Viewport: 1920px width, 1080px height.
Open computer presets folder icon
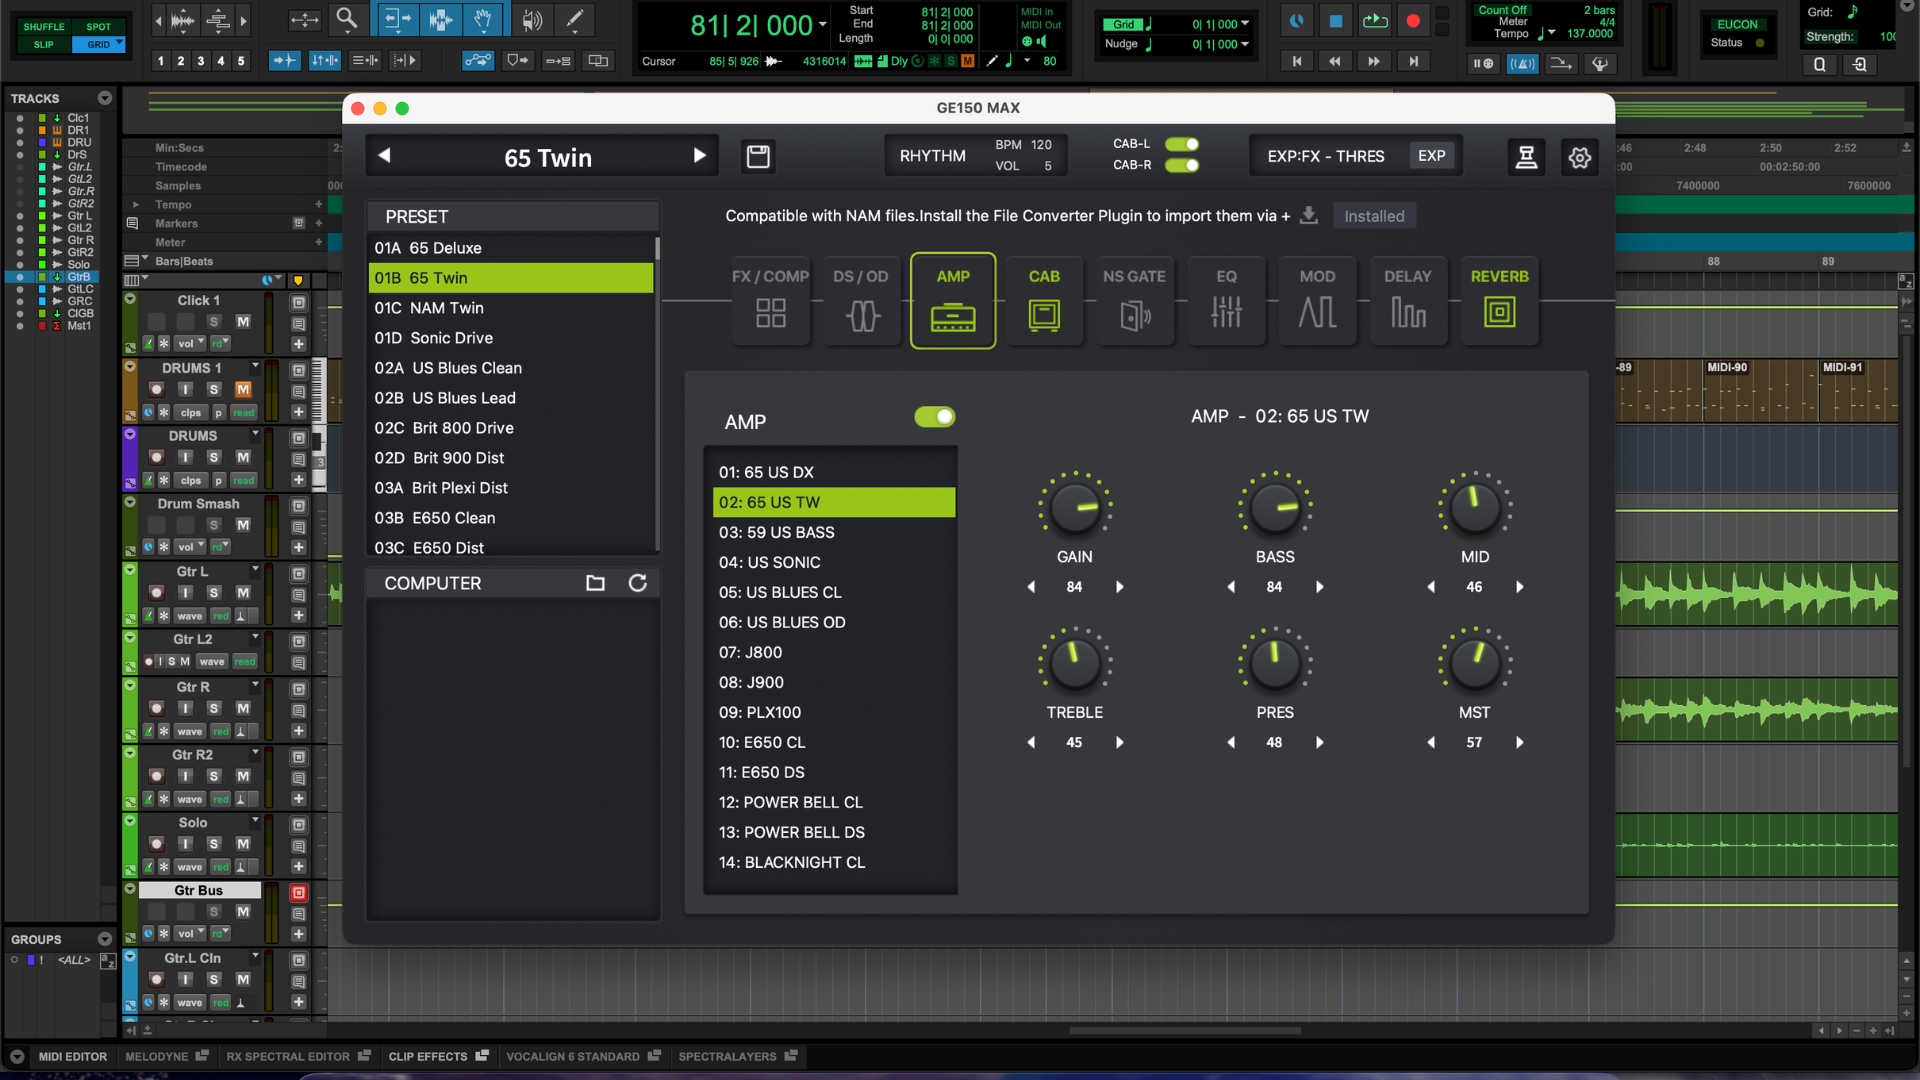click(x=595, y=583)
